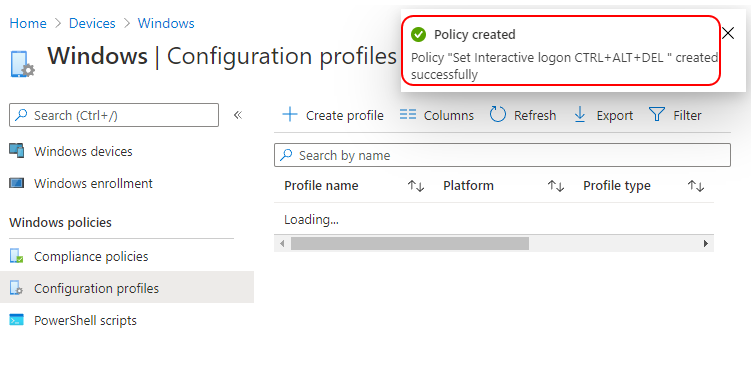Click the Columns grid icon
This screenshot has width=751, height=368.
point(408,115)
